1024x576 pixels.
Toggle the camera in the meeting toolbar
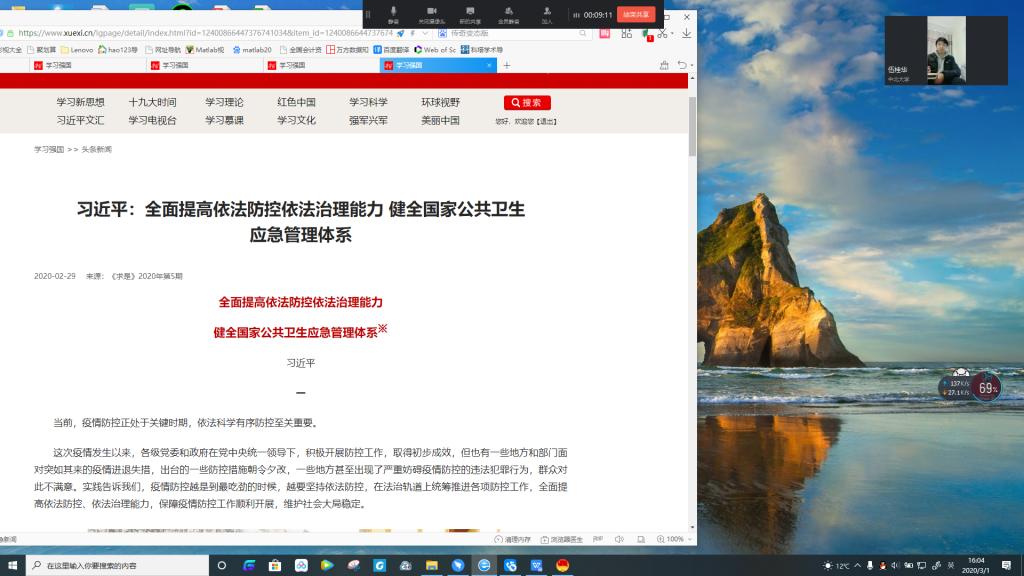point(432,13)
